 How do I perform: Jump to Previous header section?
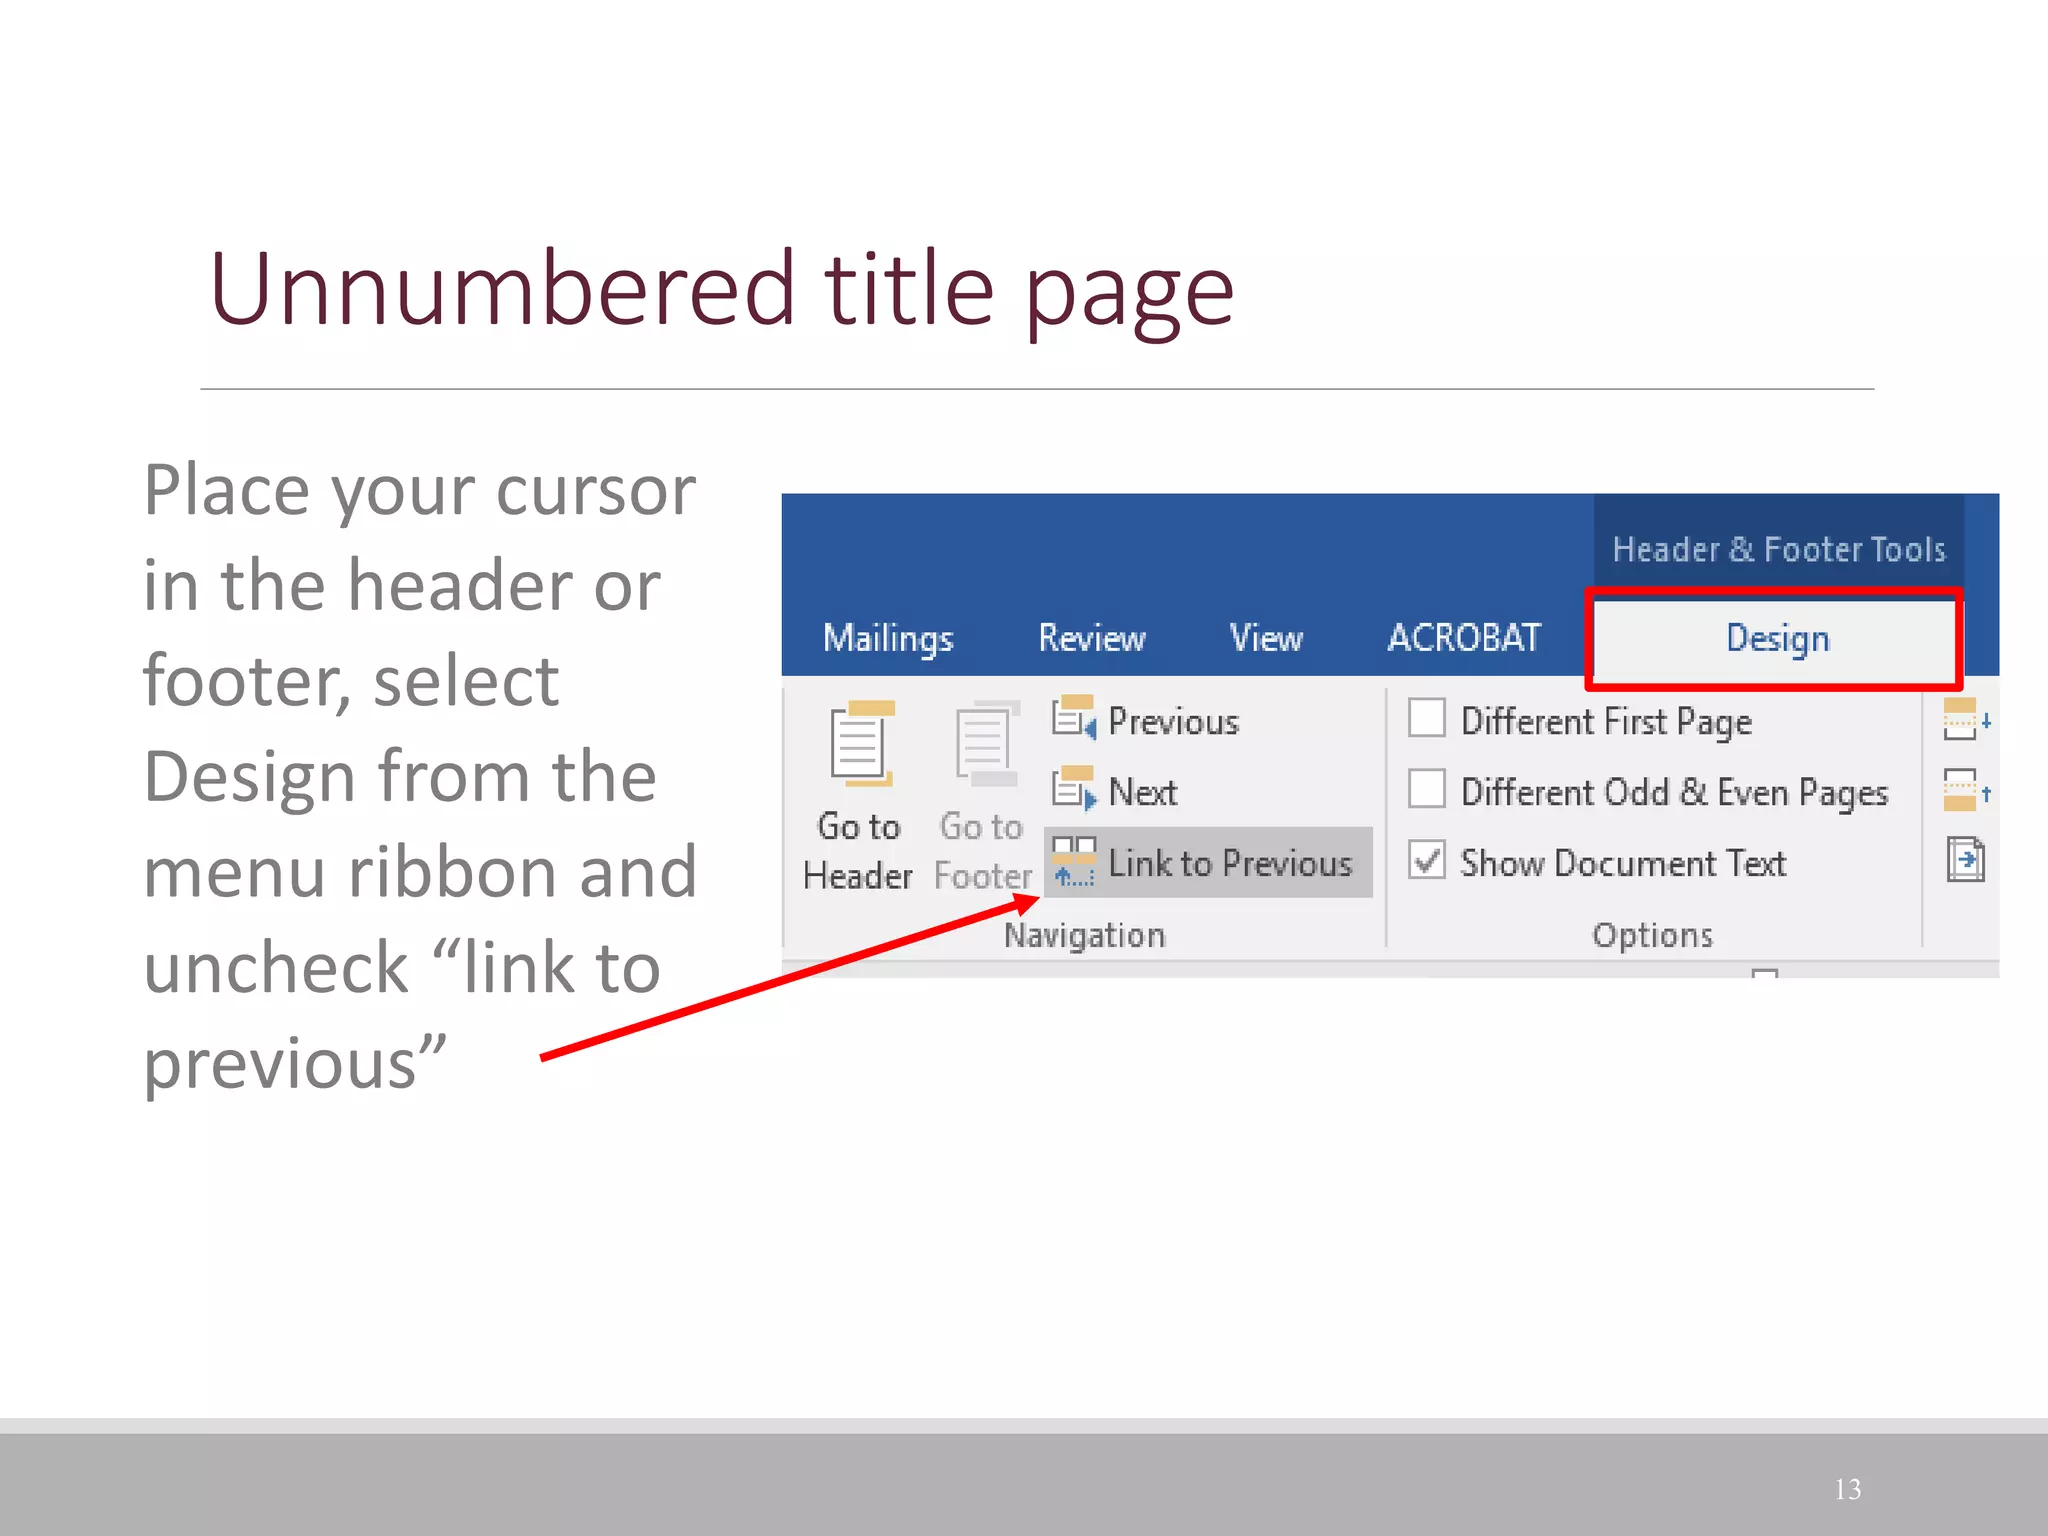1146,720
